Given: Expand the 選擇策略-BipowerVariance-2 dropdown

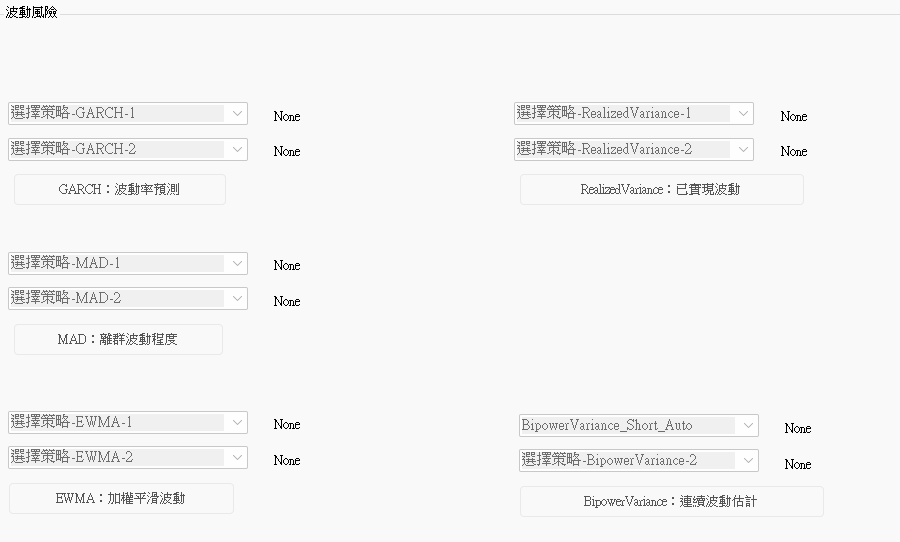Looking at the screenshot, I should pyautogui.click(x=637, y=461).
